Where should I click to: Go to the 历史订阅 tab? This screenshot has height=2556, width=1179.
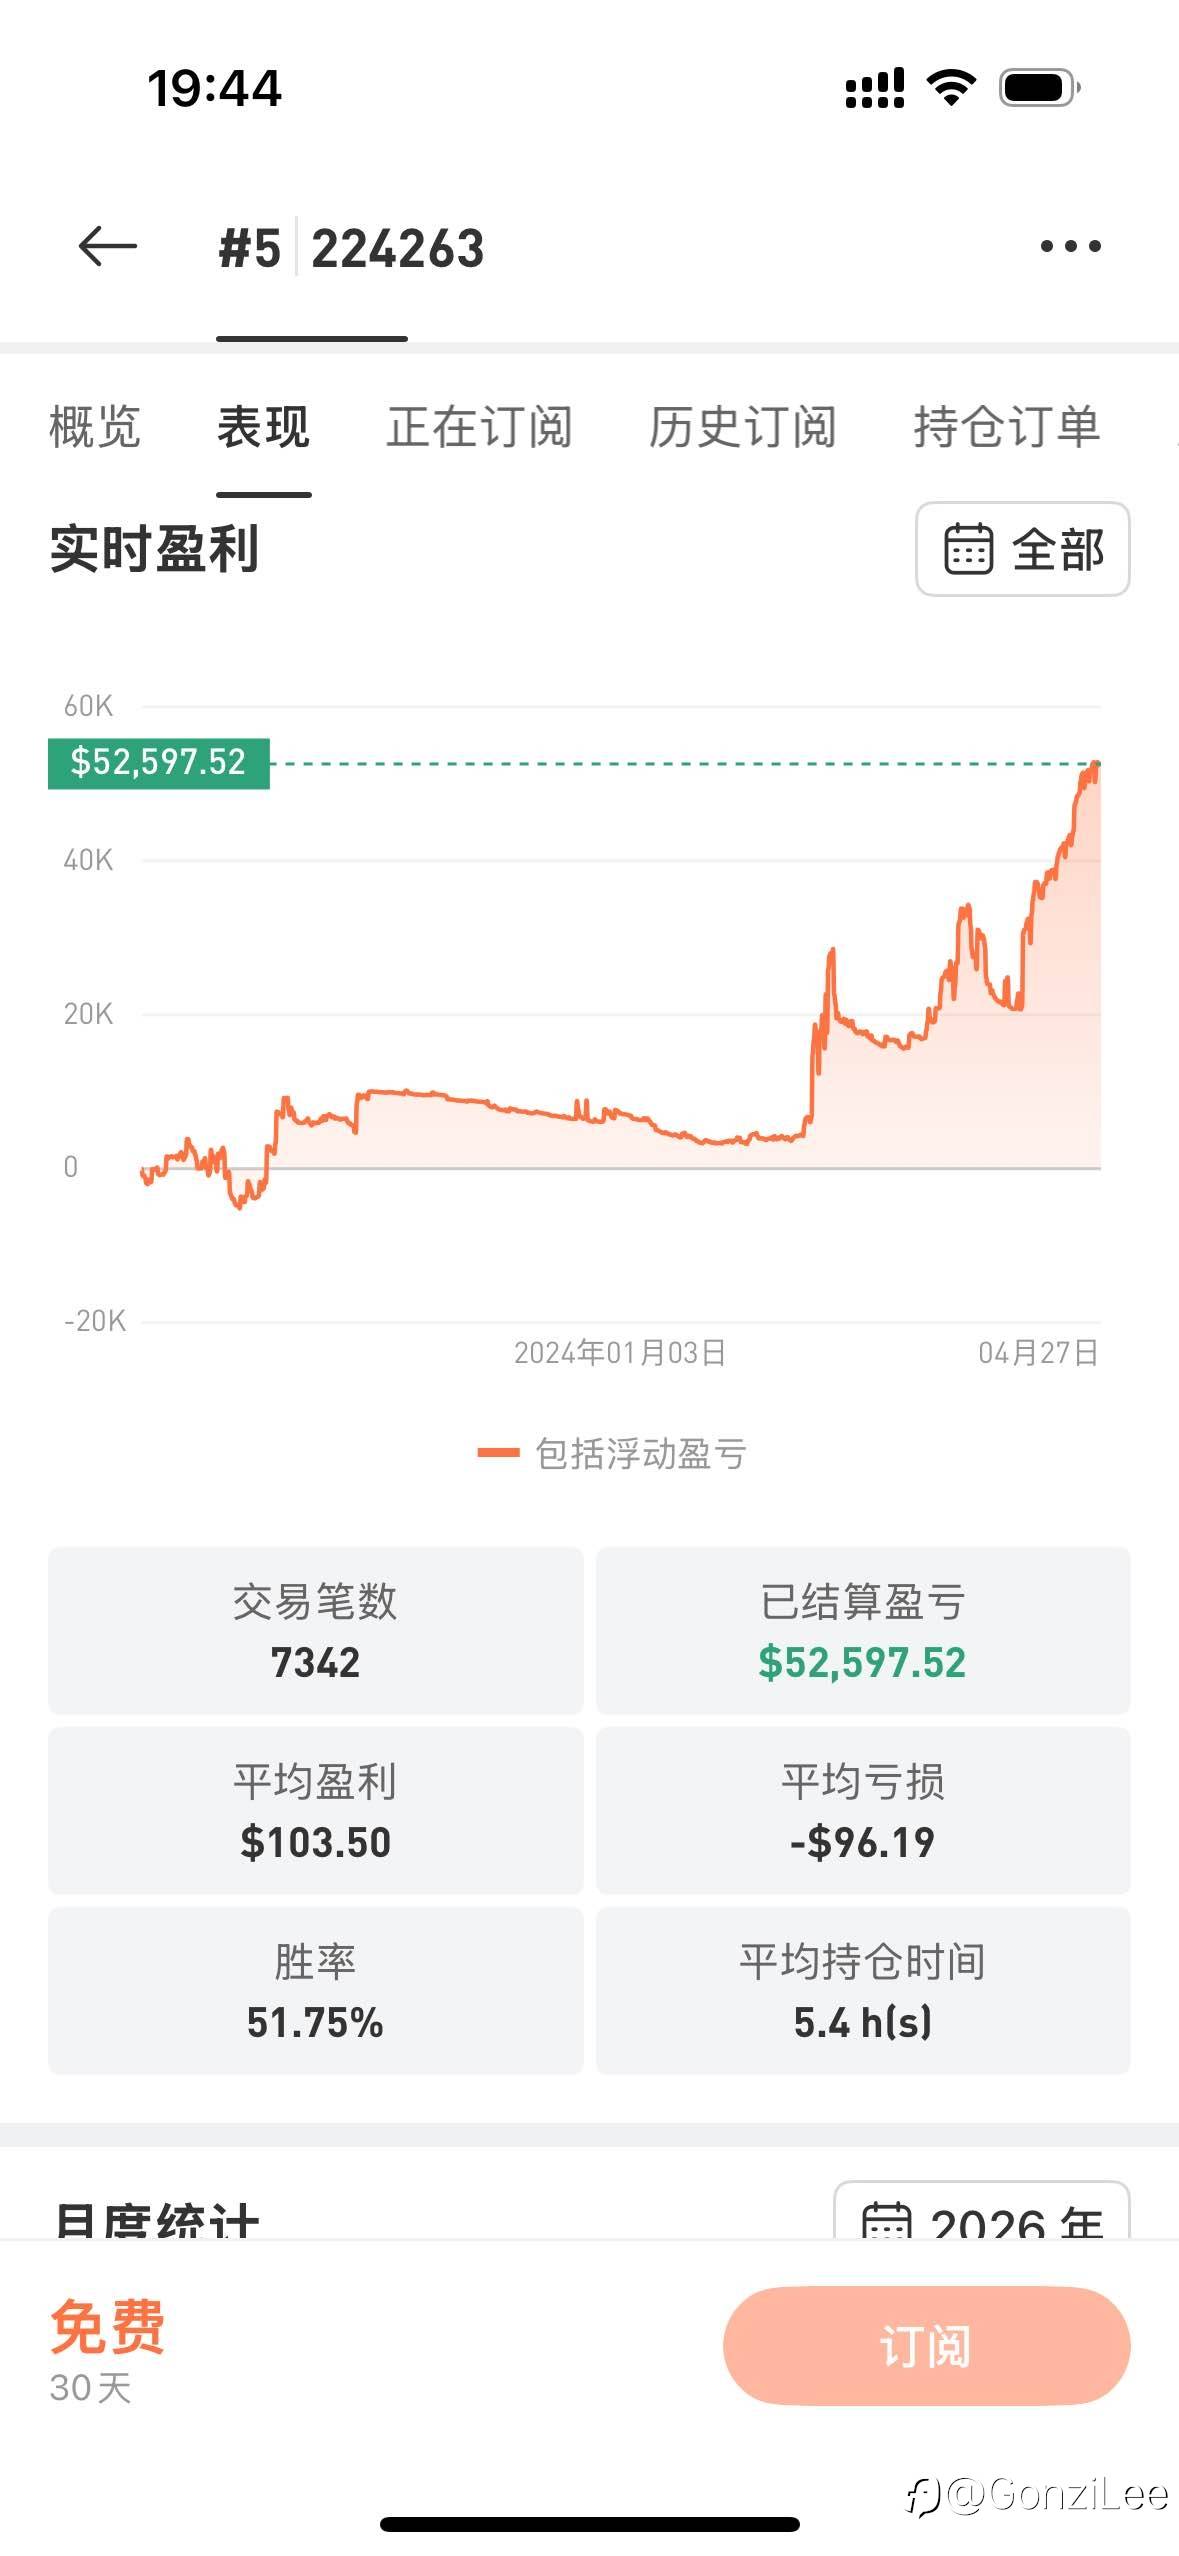point(742,427)
